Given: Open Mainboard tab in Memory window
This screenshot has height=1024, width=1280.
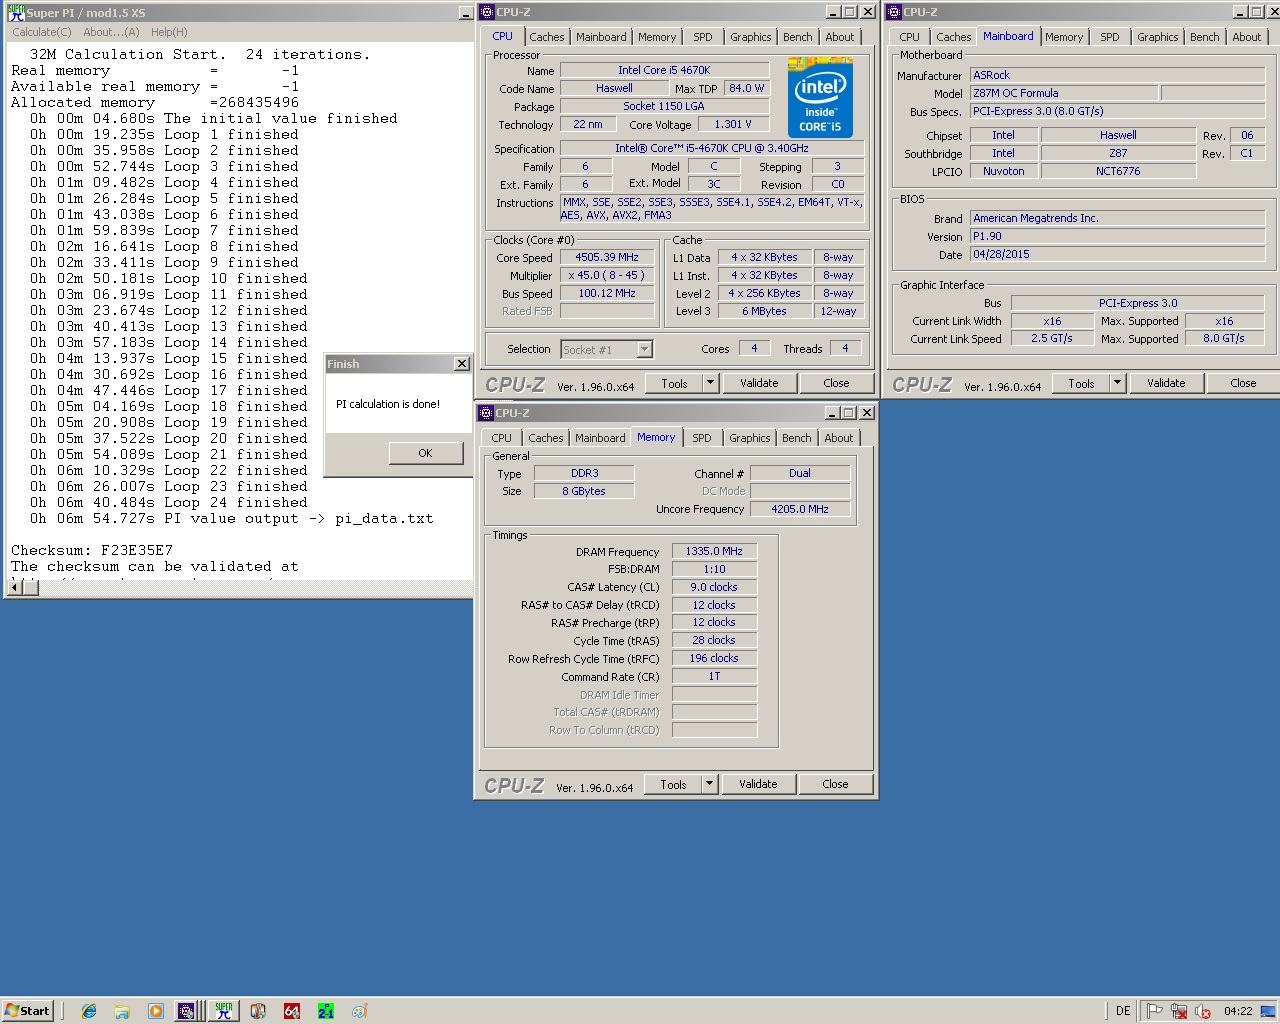Looking at the screenshot, I should click(x=600, y=438).
